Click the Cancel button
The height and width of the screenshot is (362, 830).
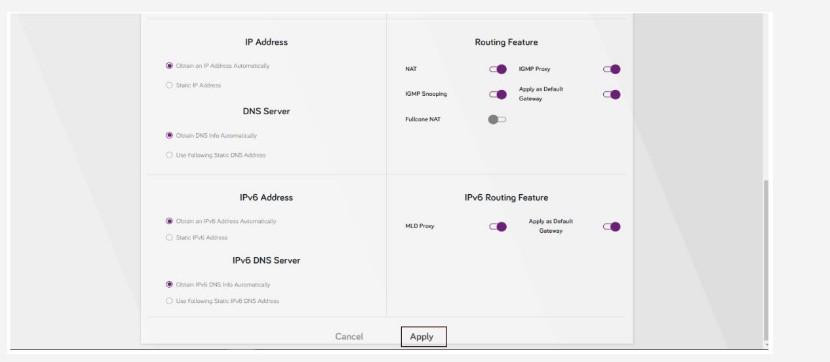click(349, 337)
